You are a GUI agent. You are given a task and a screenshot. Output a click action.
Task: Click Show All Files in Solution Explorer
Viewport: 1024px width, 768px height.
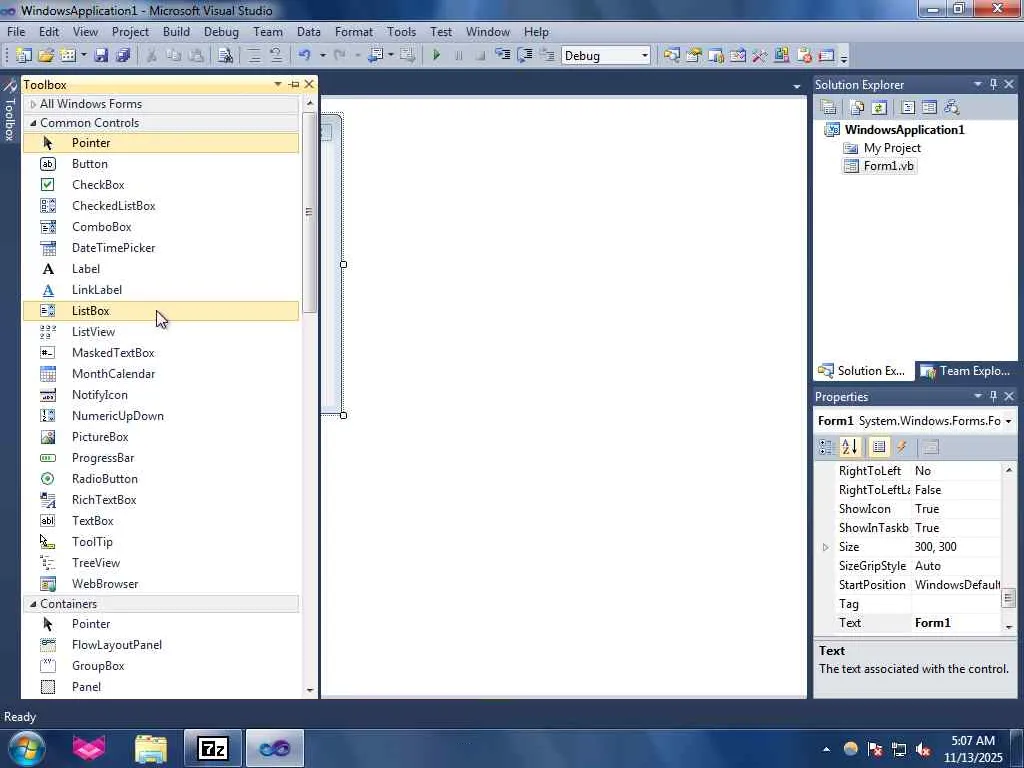point(857,107)
